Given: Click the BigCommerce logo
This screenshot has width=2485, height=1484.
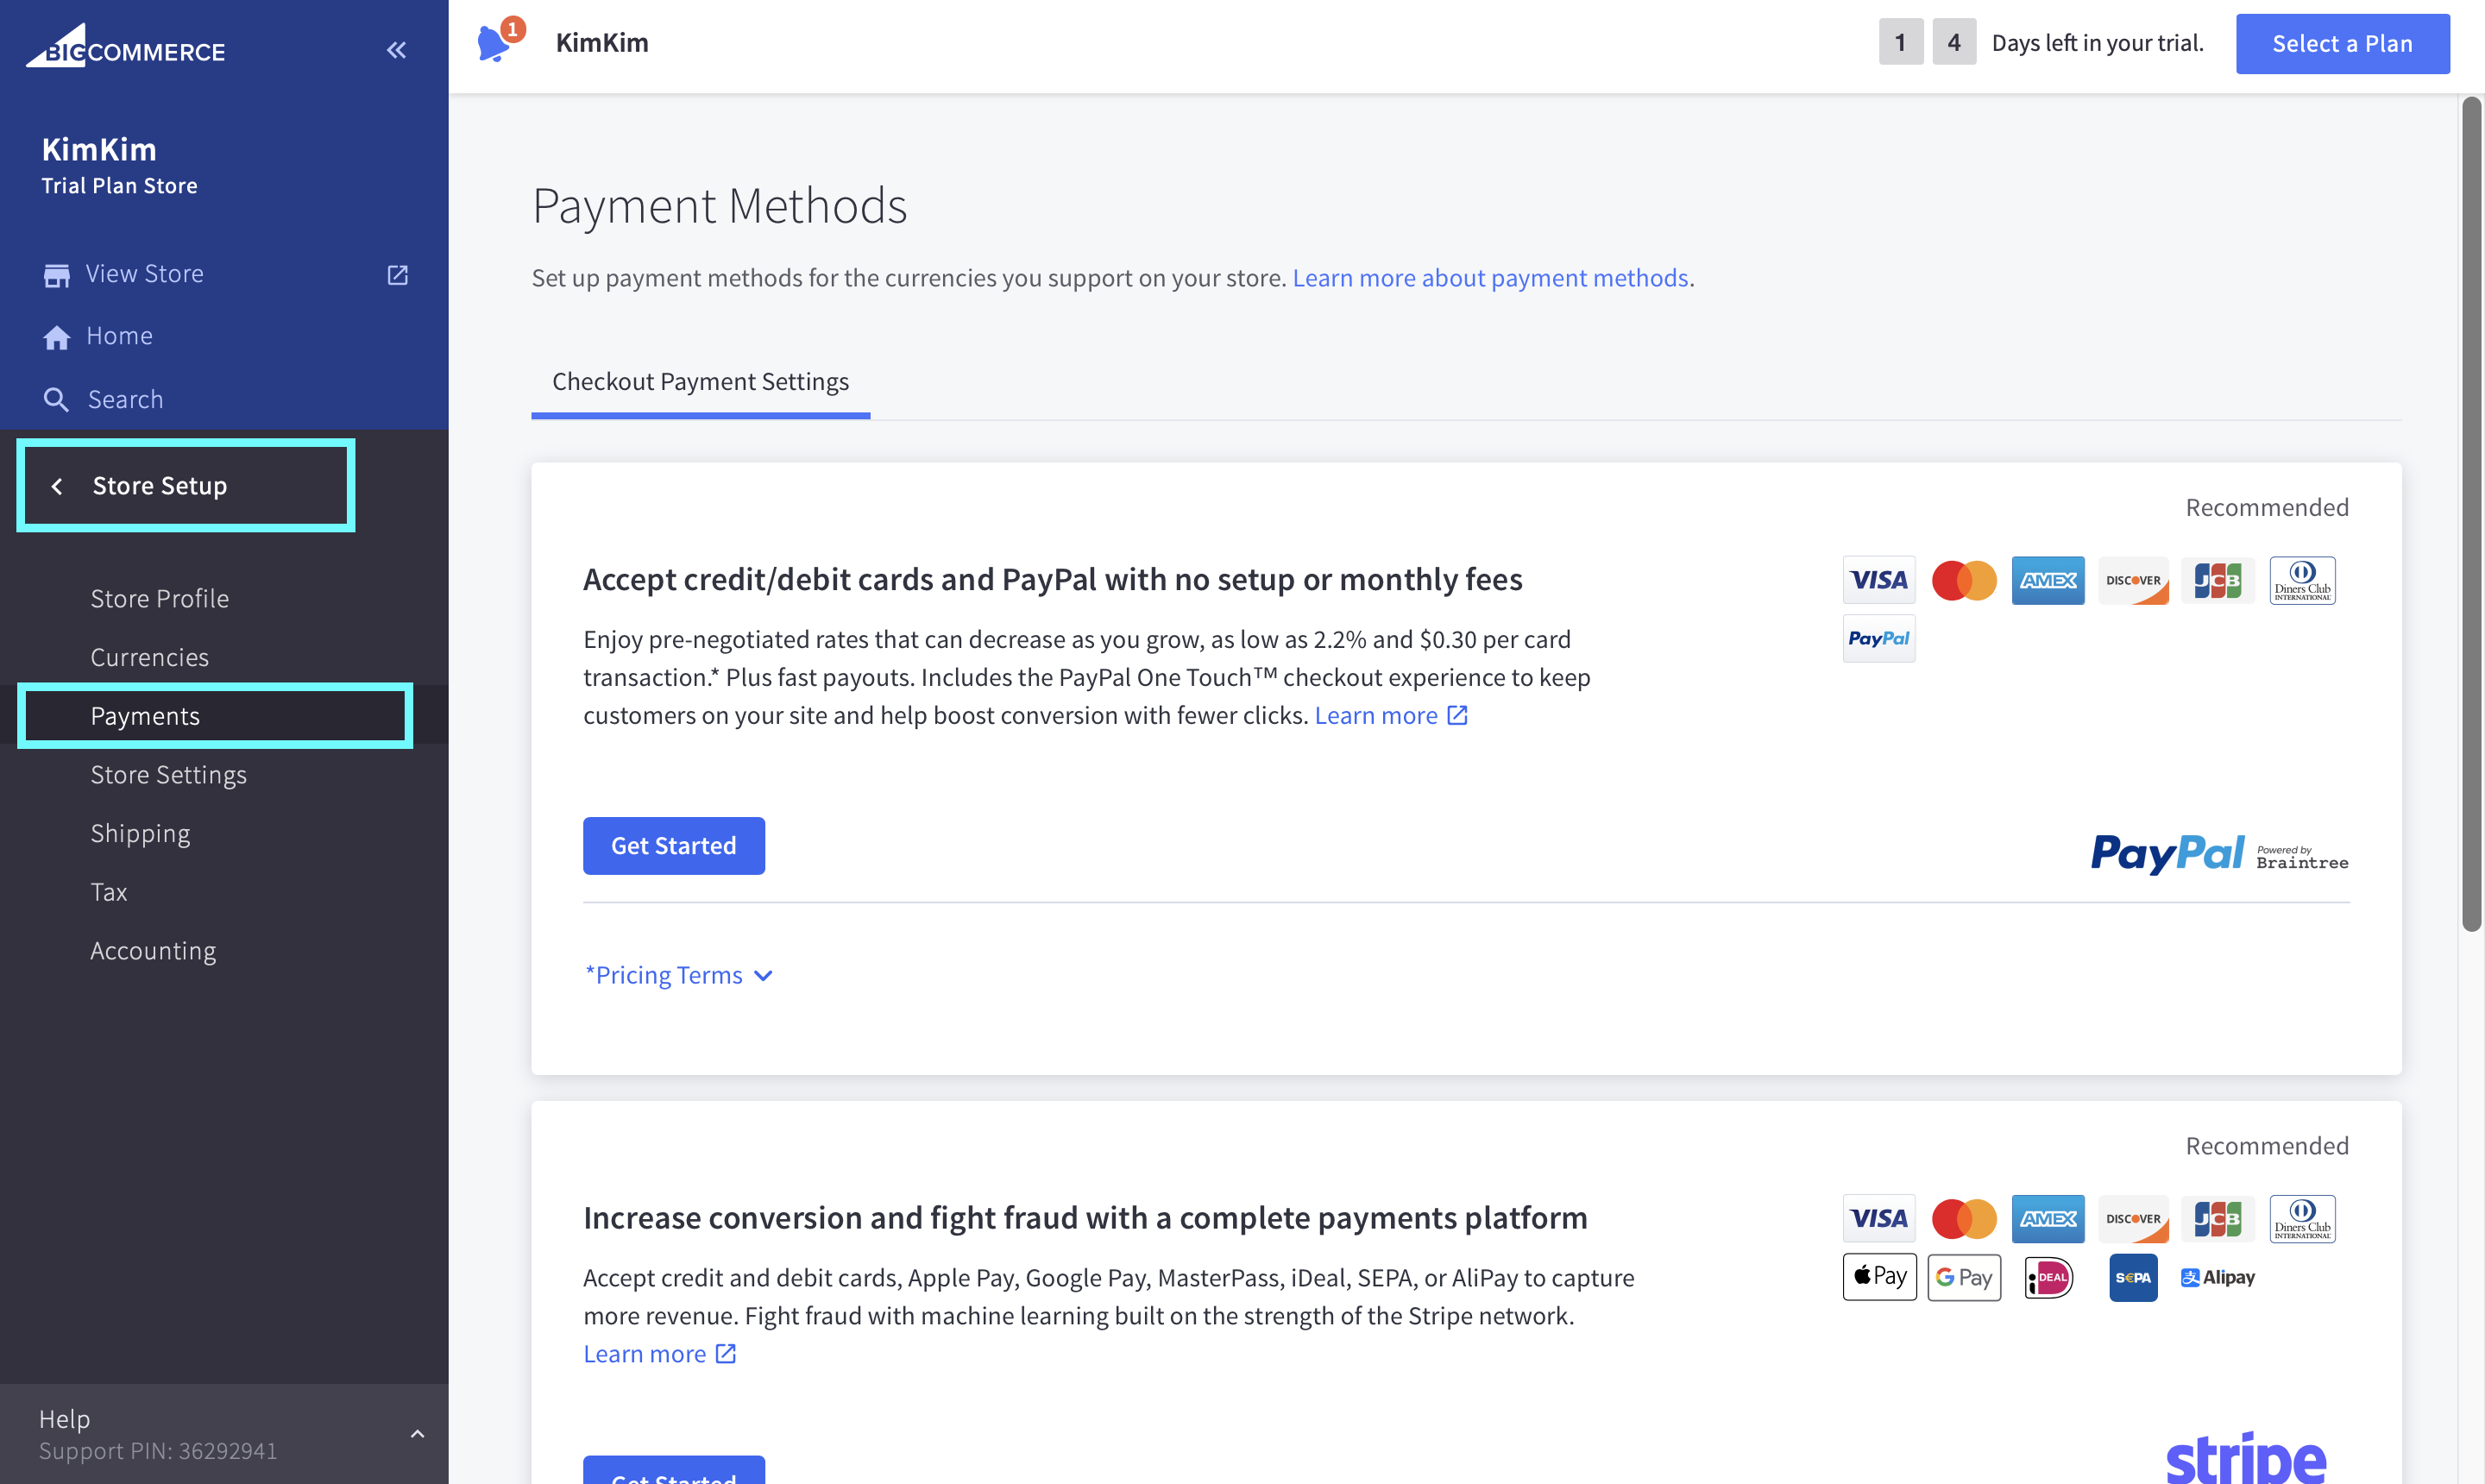Looking at the screenshot, I should pos(126,47).
